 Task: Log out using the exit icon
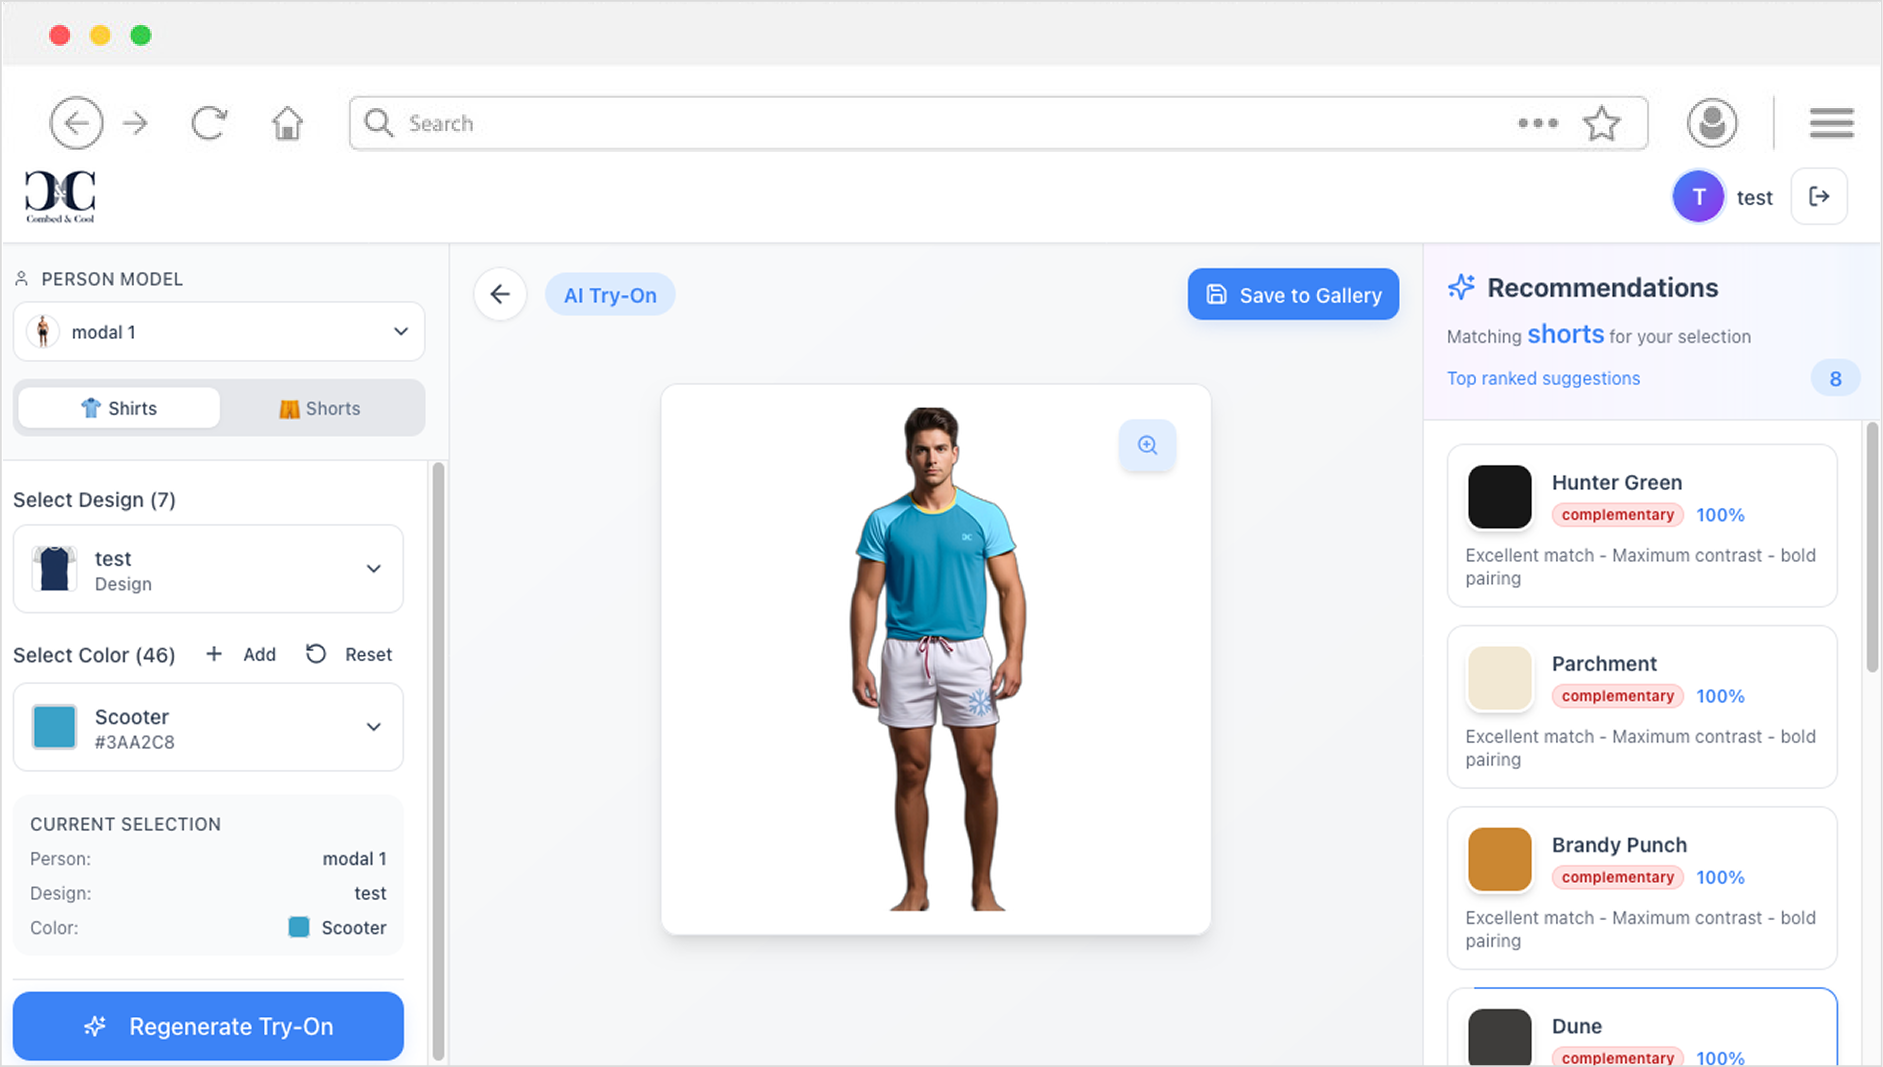[x=1819, y=197]
